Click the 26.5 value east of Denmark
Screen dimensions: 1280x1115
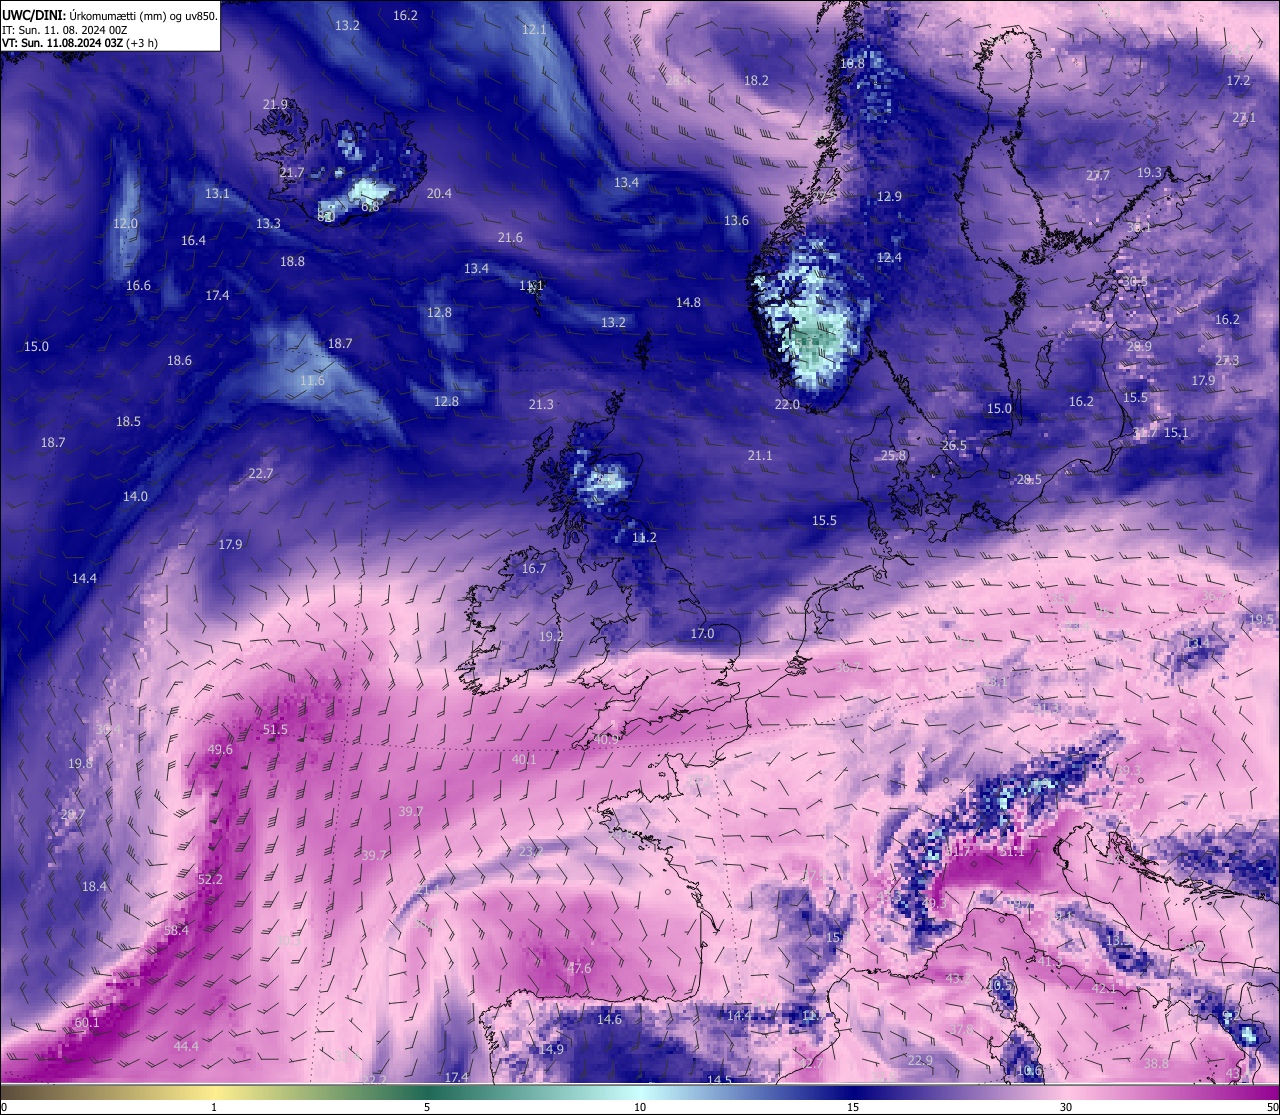tap(954, 445)
